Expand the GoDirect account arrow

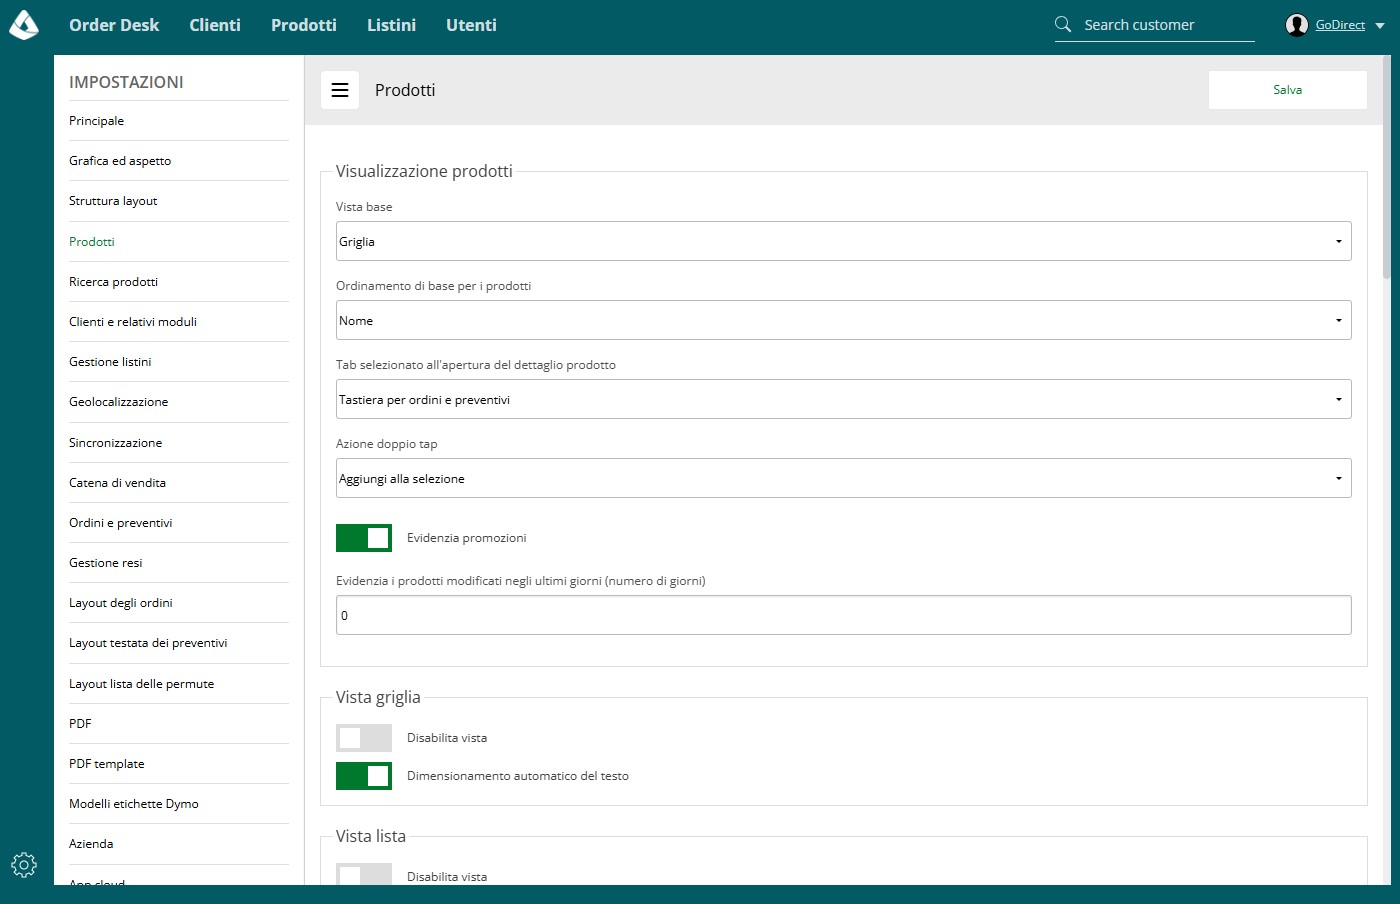point(1380,25)
